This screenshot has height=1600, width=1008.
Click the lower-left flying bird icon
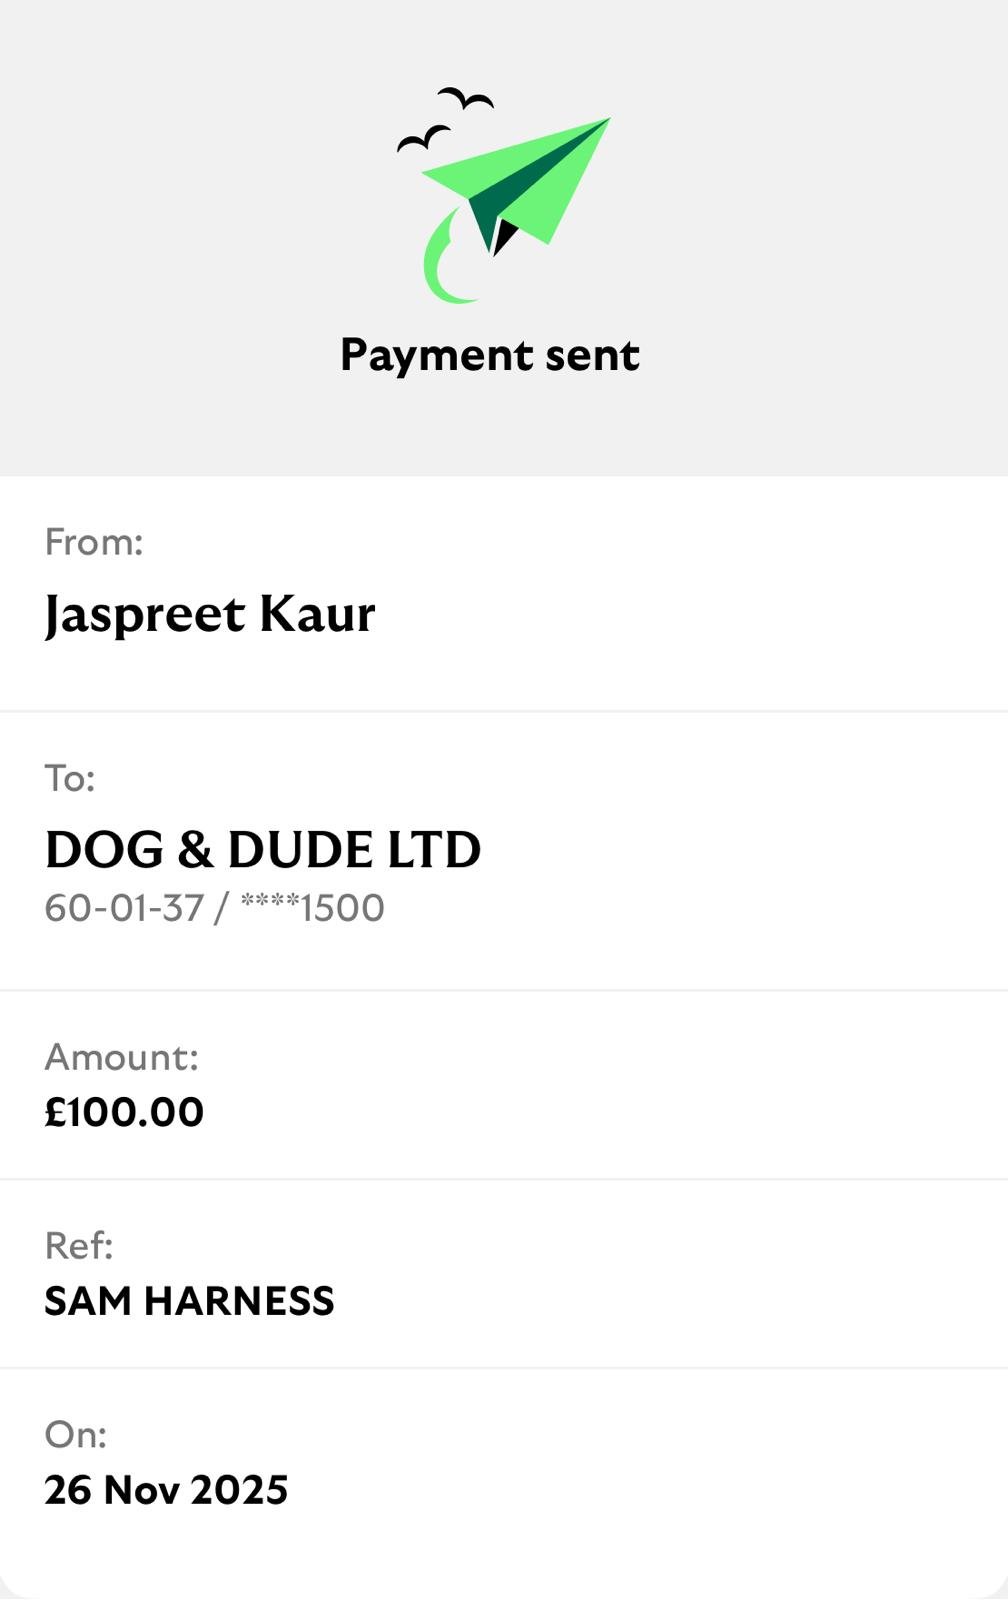click(423, 138)
